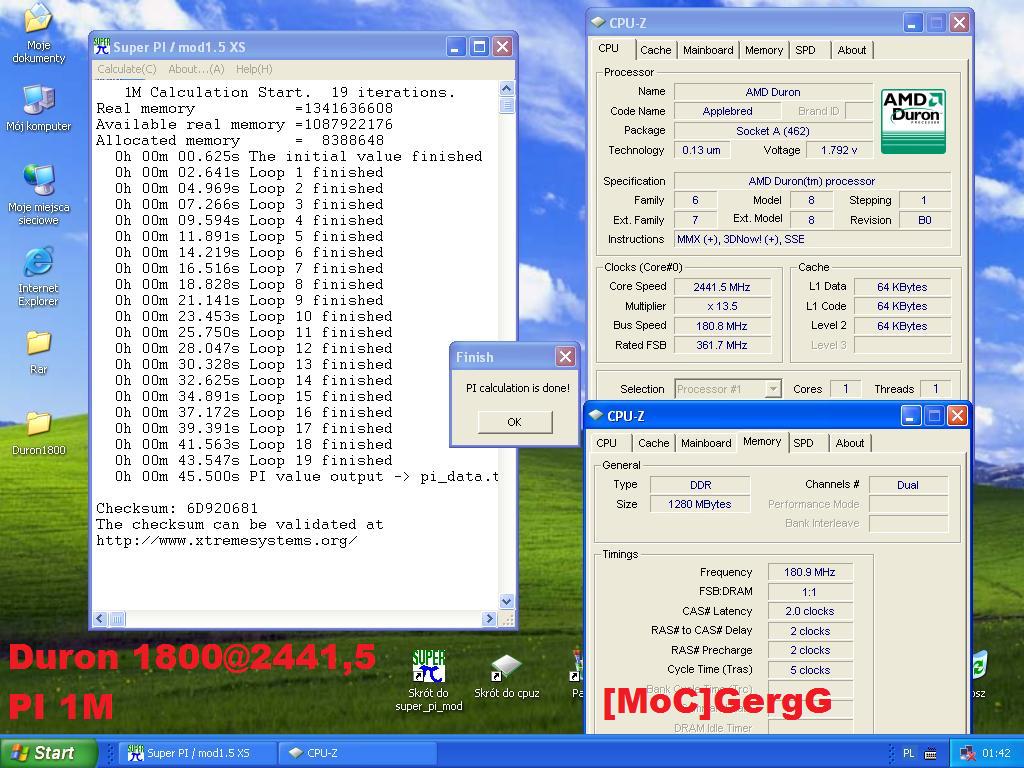The height and width of the screenshot is (768, 1024).
Task: Select SPD tab in lower CPU-Z window
Action: [803, 443]
